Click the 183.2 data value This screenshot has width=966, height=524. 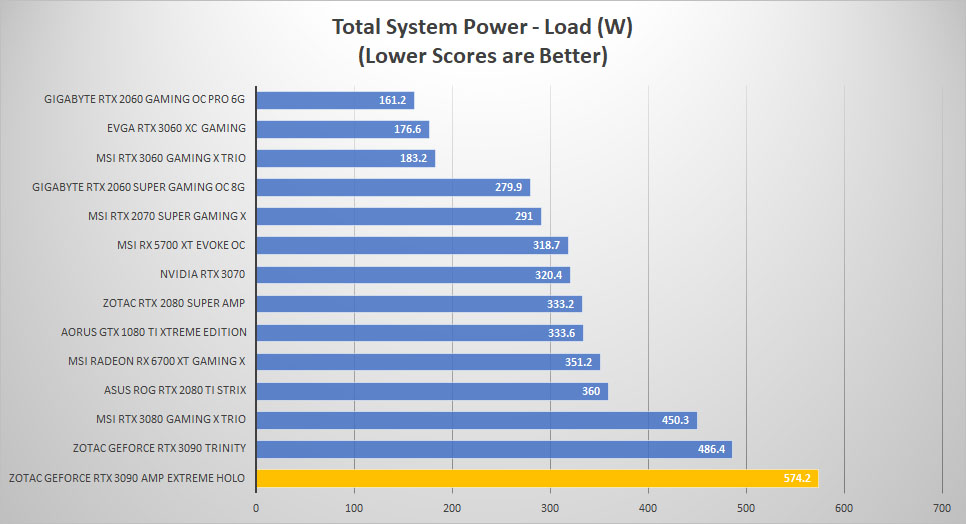[x=413, y=158]
